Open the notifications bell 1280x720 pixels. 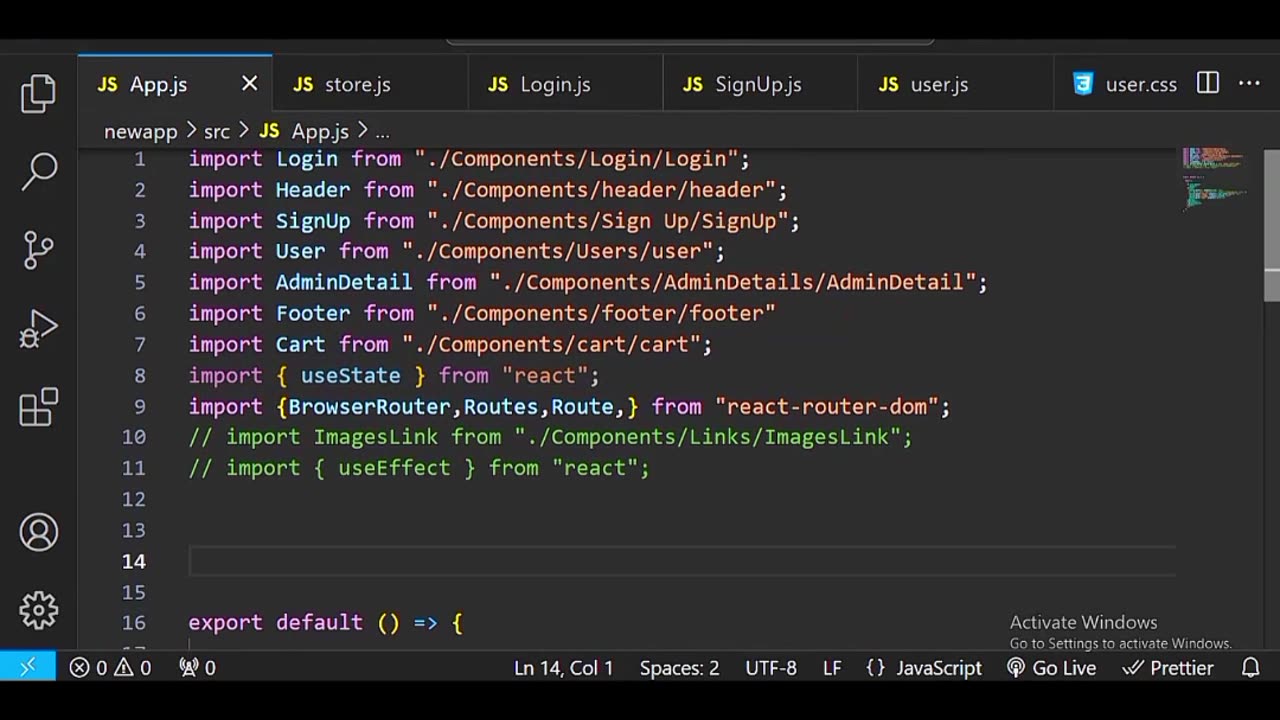(x=1250, y=667)
